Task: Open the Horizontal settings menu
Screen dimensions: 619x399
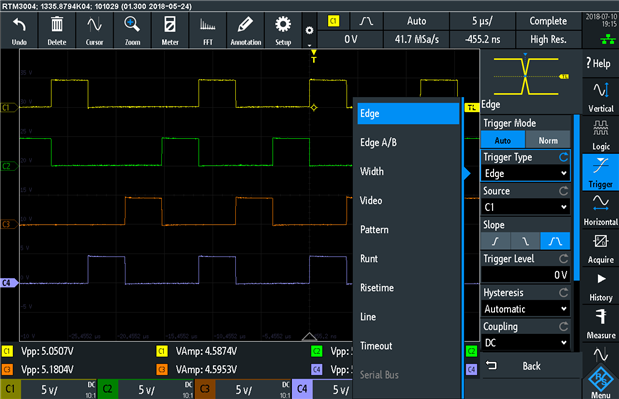Action: (x=600, y=210)
